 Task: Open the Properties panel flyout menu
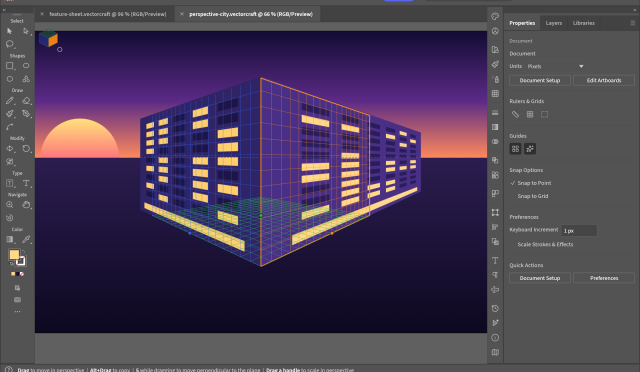pyautogui.click(x=633, y=23)
